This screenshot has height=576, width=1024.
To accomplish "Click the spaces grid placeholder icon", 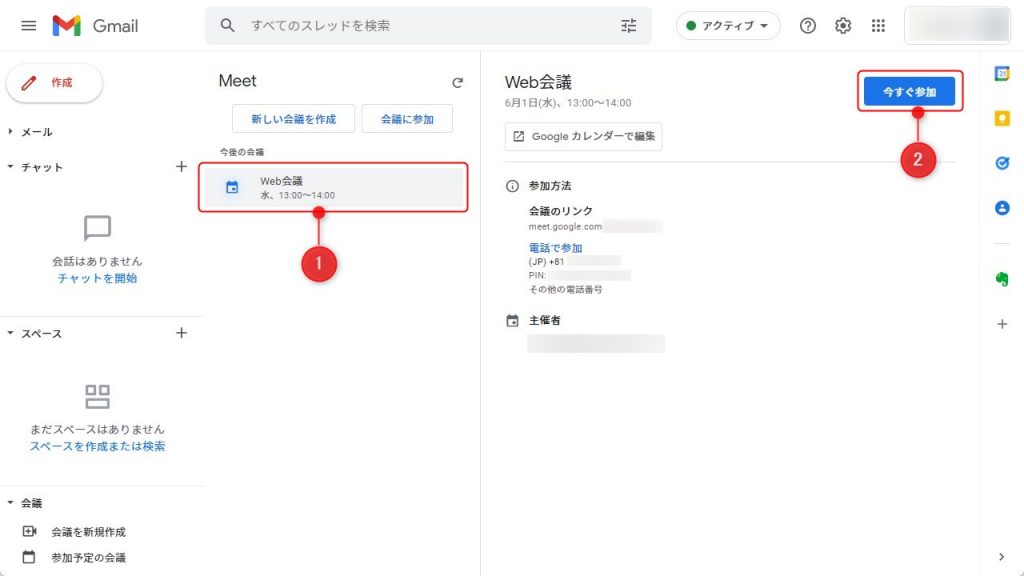I will click(97, 396).
